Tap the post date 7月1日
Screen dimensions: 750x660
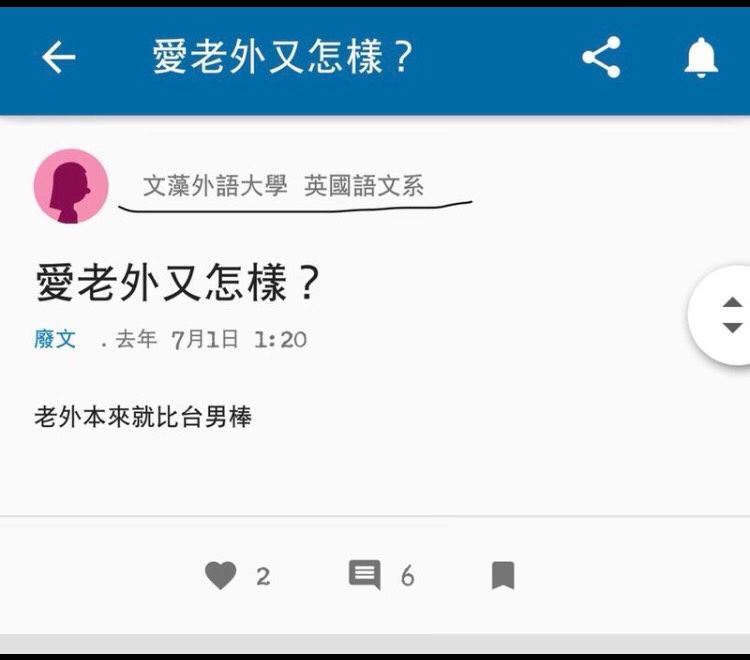[x=204, y=340]
